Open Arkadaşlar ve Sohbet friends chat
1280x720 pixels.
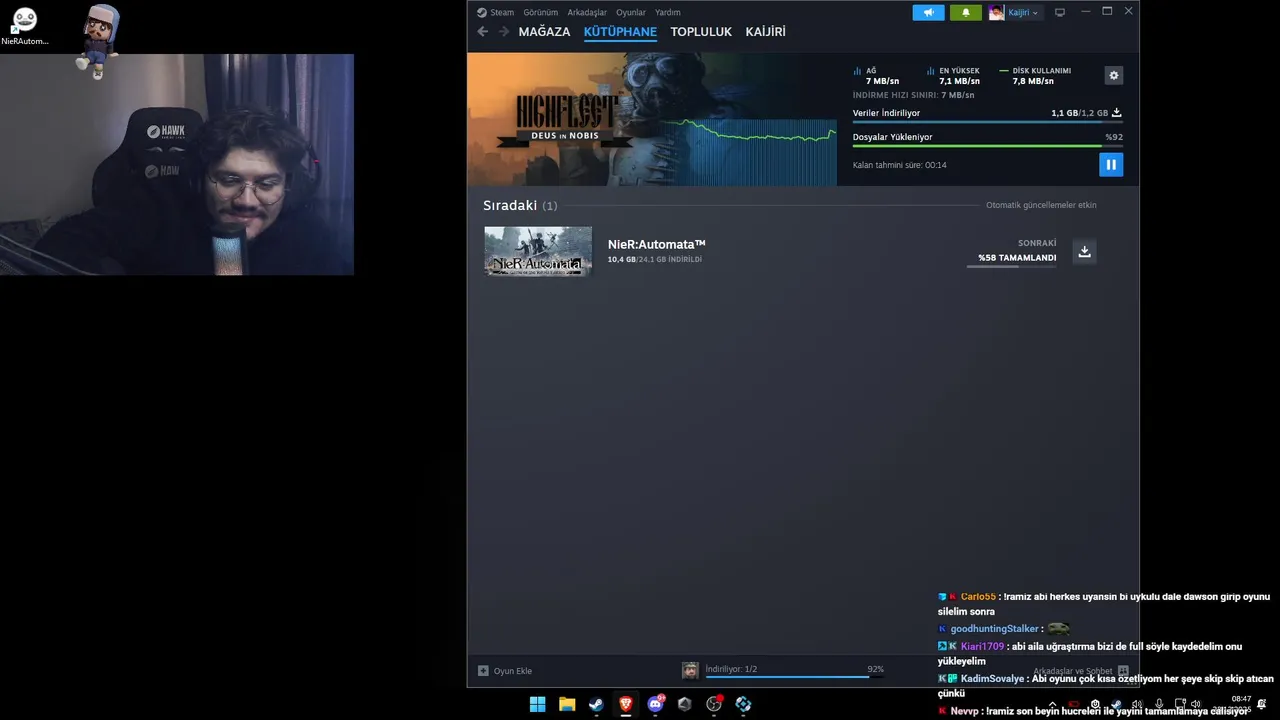(1081, 671)
